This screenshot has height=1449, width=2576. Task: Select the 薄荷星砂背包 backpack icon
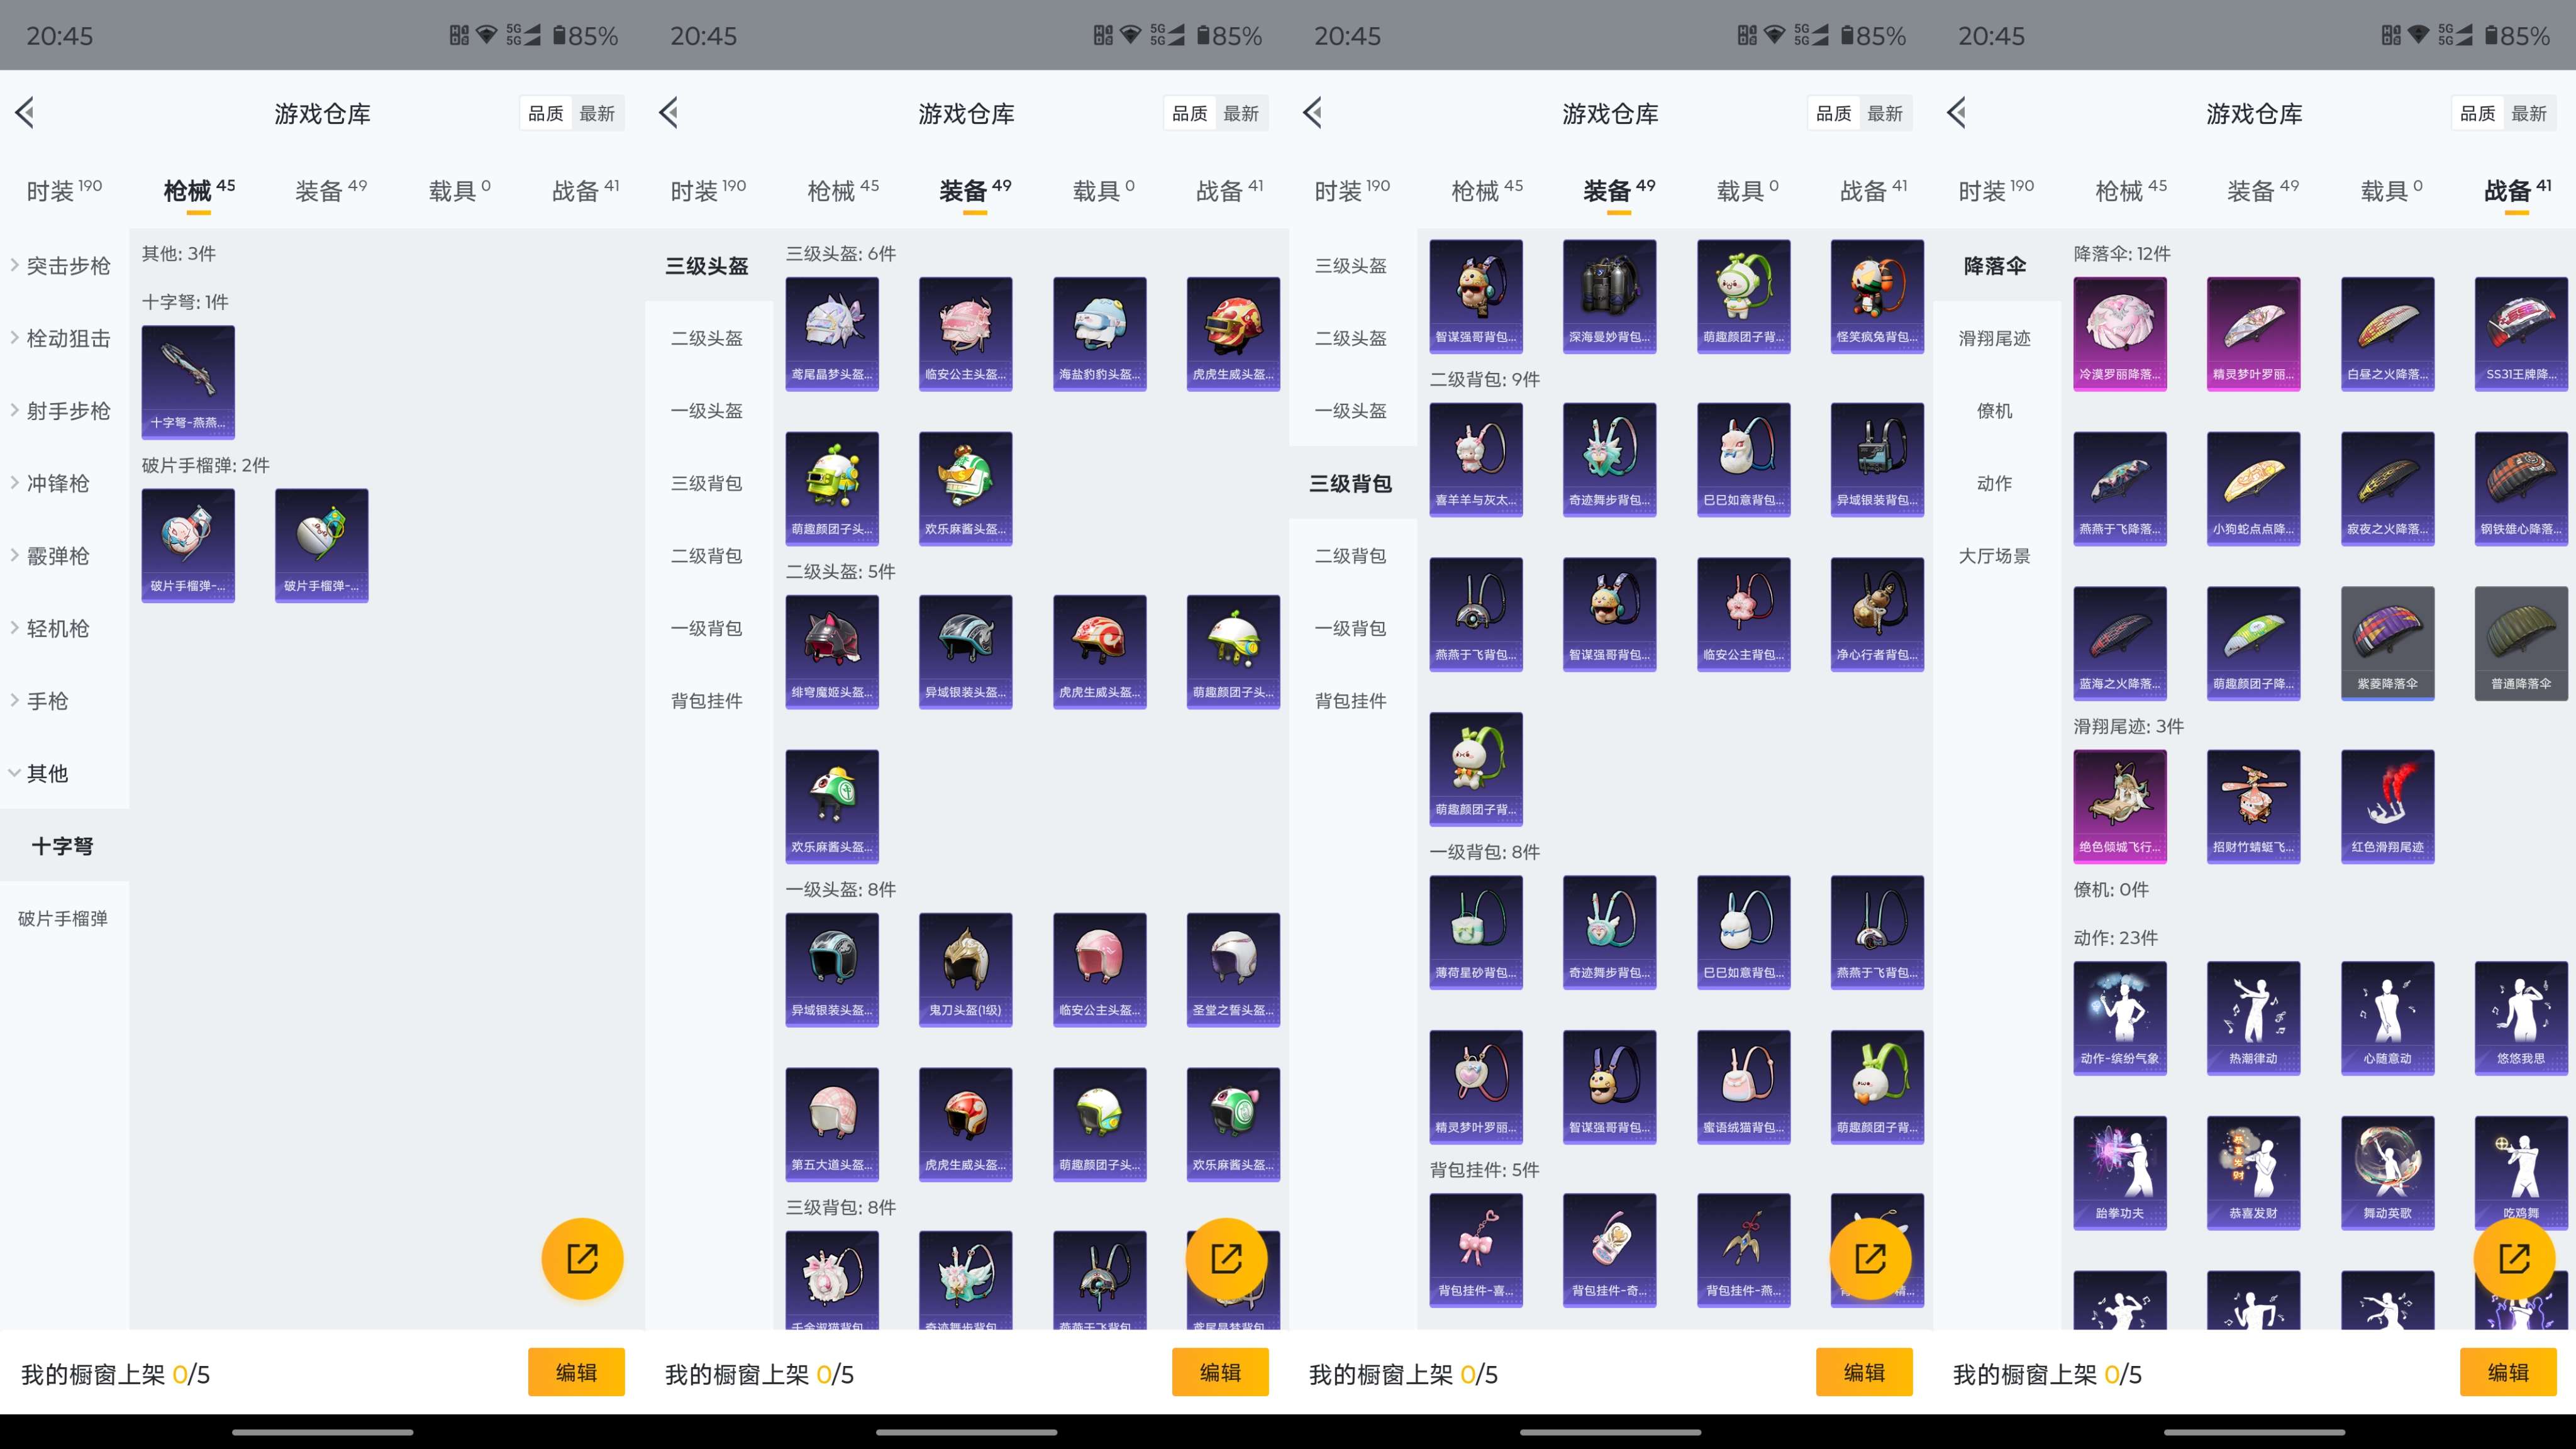coord(1476,933)
